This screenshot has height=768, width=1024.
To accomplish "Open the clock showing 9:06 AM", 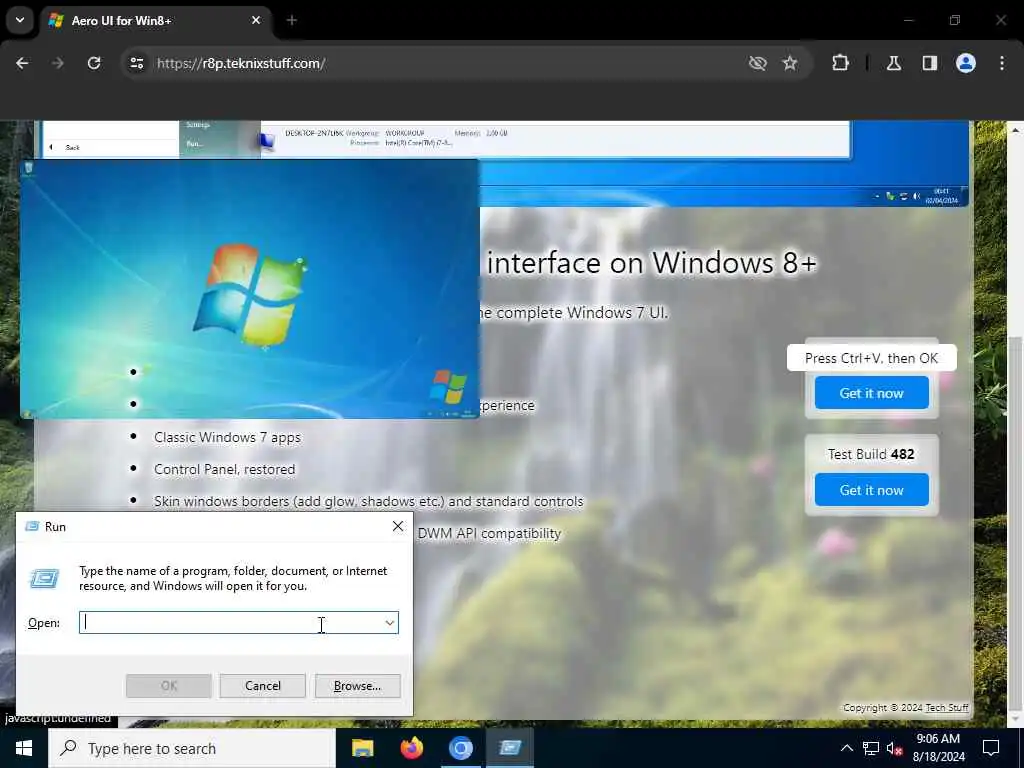I will [x=938, y=748].
